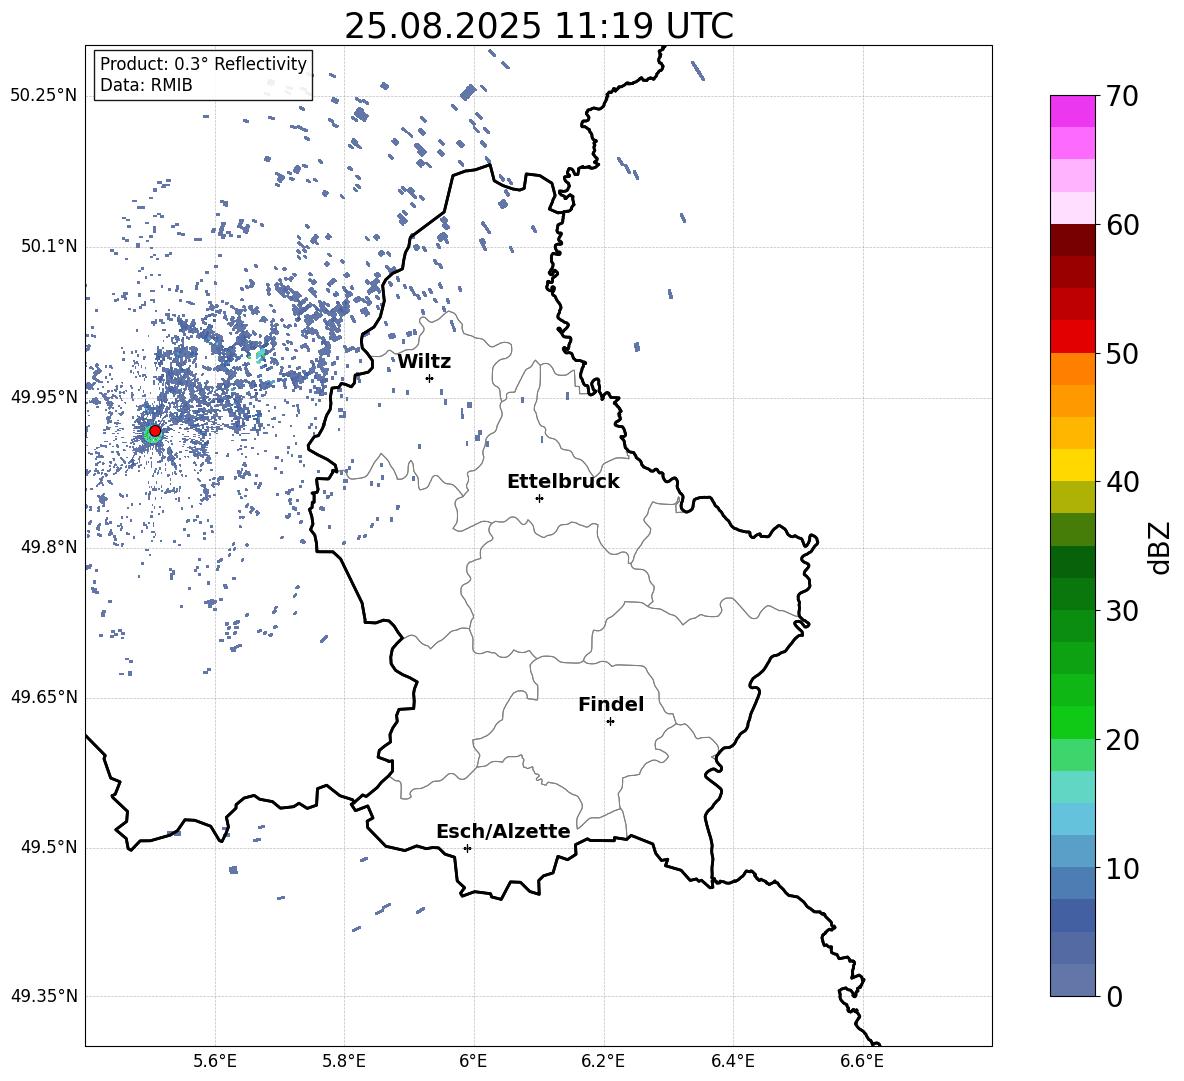1184x1081 pixels.
Task: Click the dark maroon colorbar segment below 60
Action: [x=1072, y=240]
